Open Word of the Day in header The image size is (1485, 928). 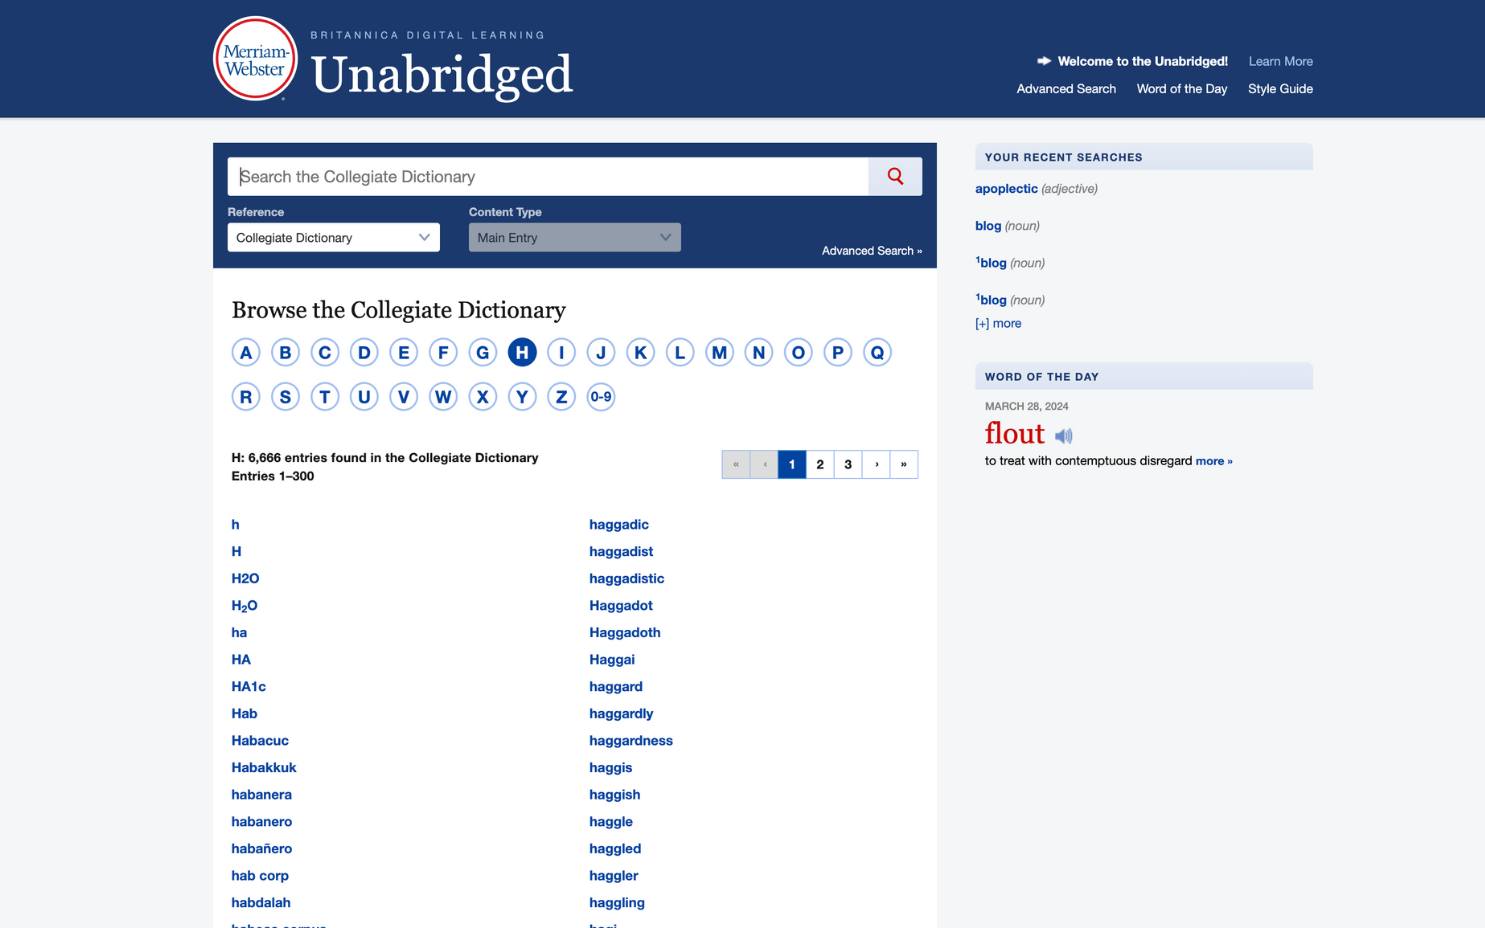1181,89
